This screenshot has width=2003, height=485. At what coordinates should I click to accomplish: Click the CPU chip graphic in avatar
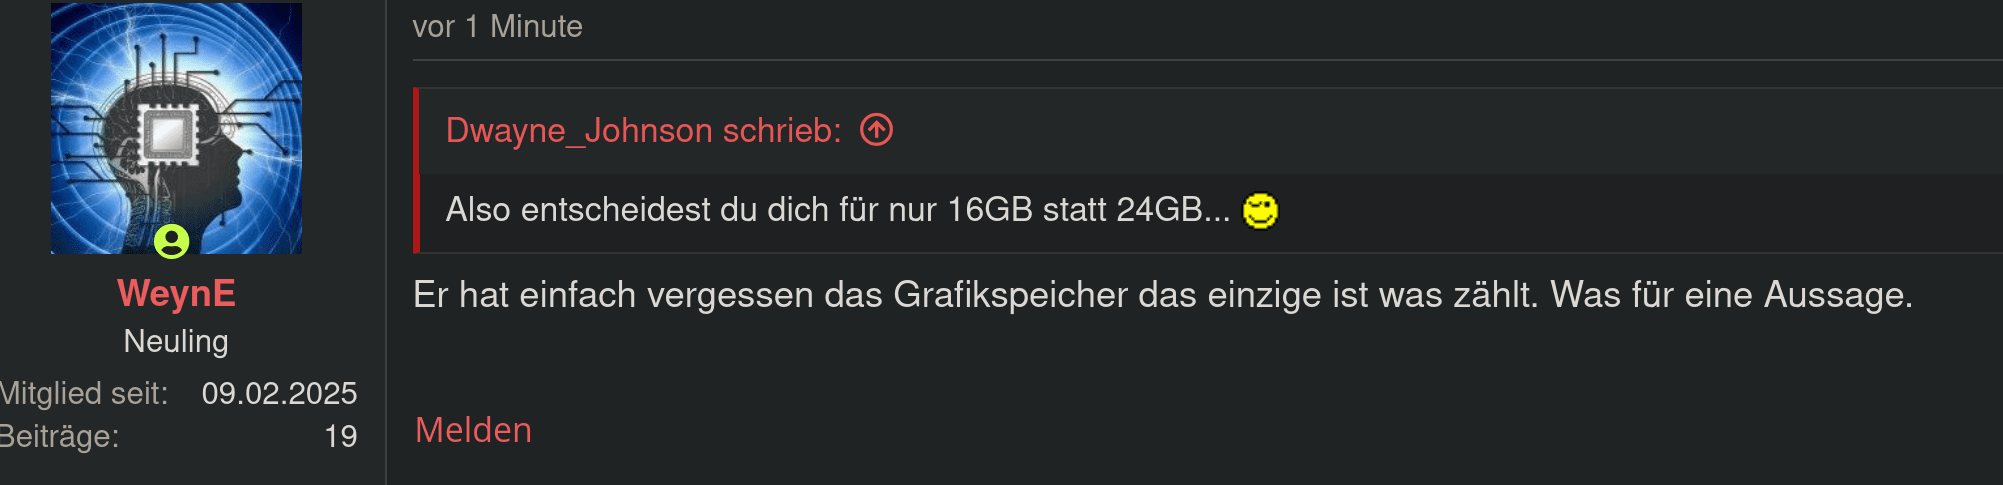pyautogui.click(x=167, y=133)
